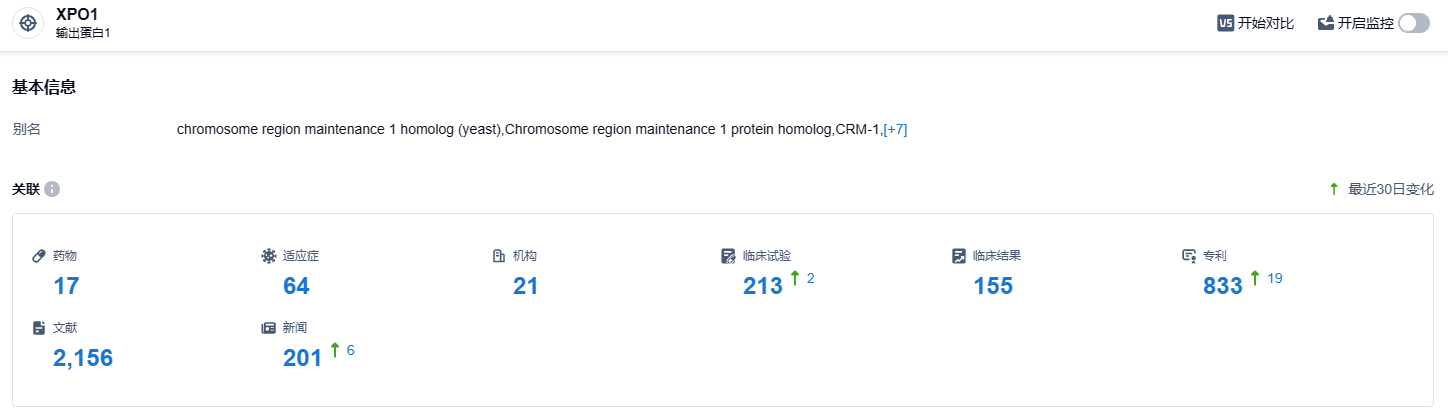Screen dimensions: 1448x417
Task: Click the 专利 patent icon
Action: (x=1188, y=256)
